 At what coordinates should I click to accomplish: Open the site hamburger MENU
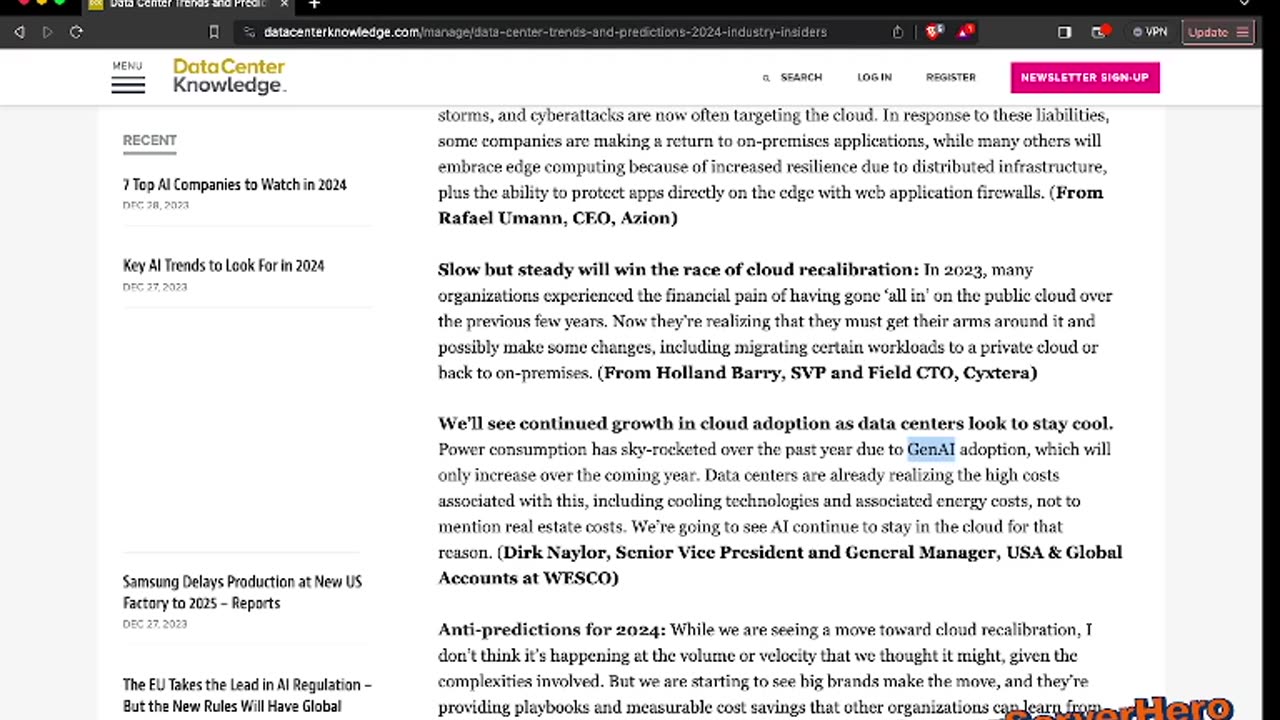click(128, 77)
